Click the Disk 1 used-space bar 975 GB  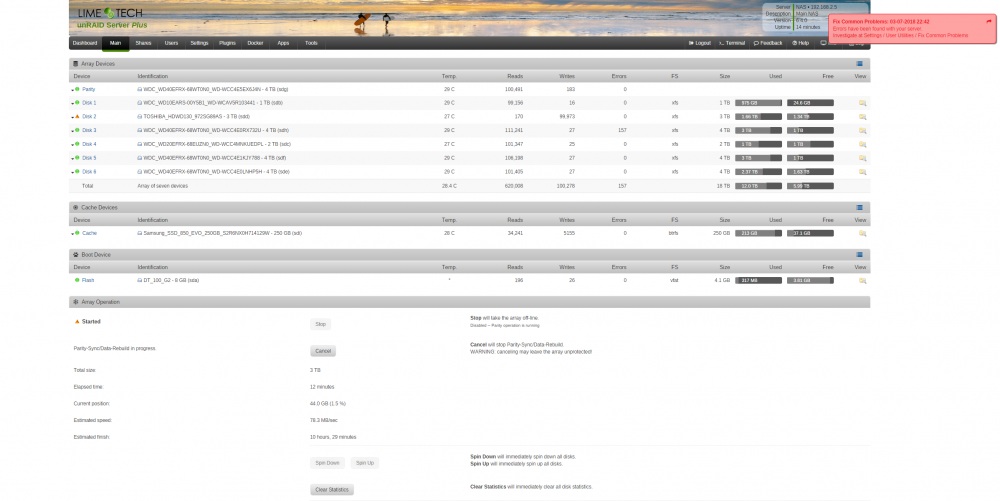pos(758,103)
